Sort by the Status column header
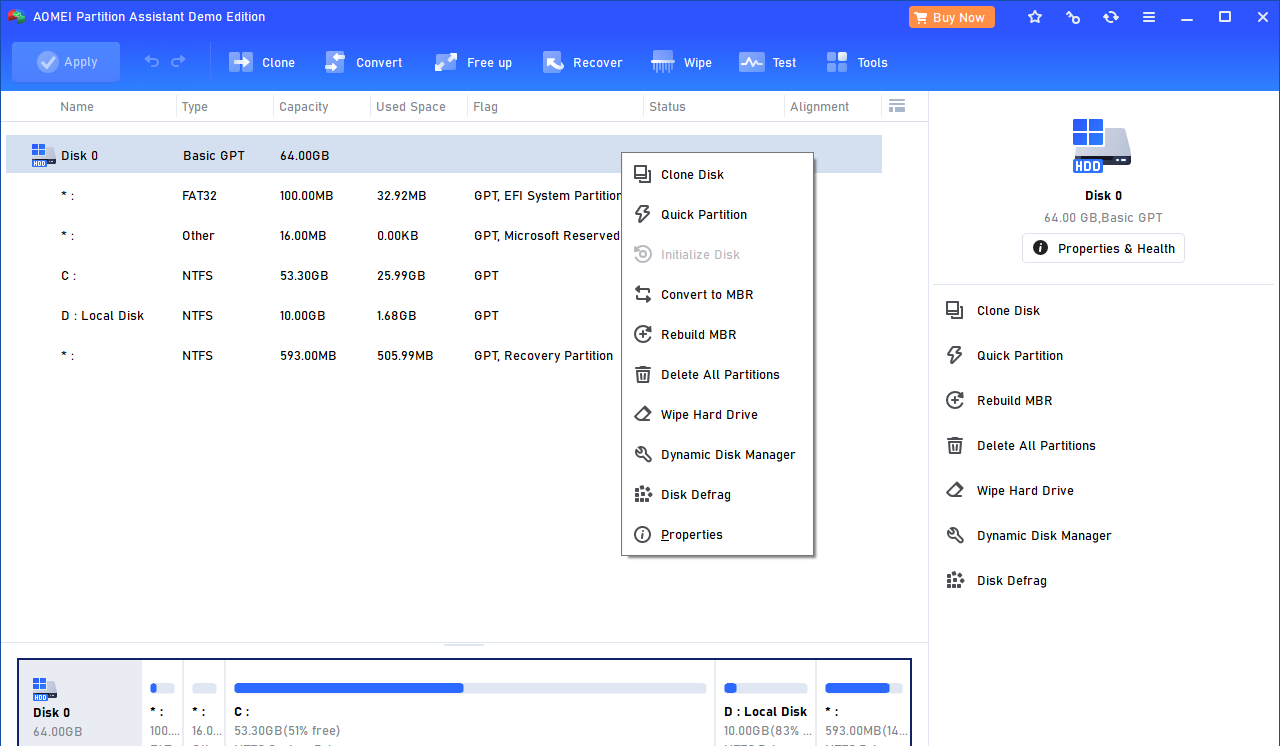The height and width of the screenshot is (746, 1280). coord(667,106)
